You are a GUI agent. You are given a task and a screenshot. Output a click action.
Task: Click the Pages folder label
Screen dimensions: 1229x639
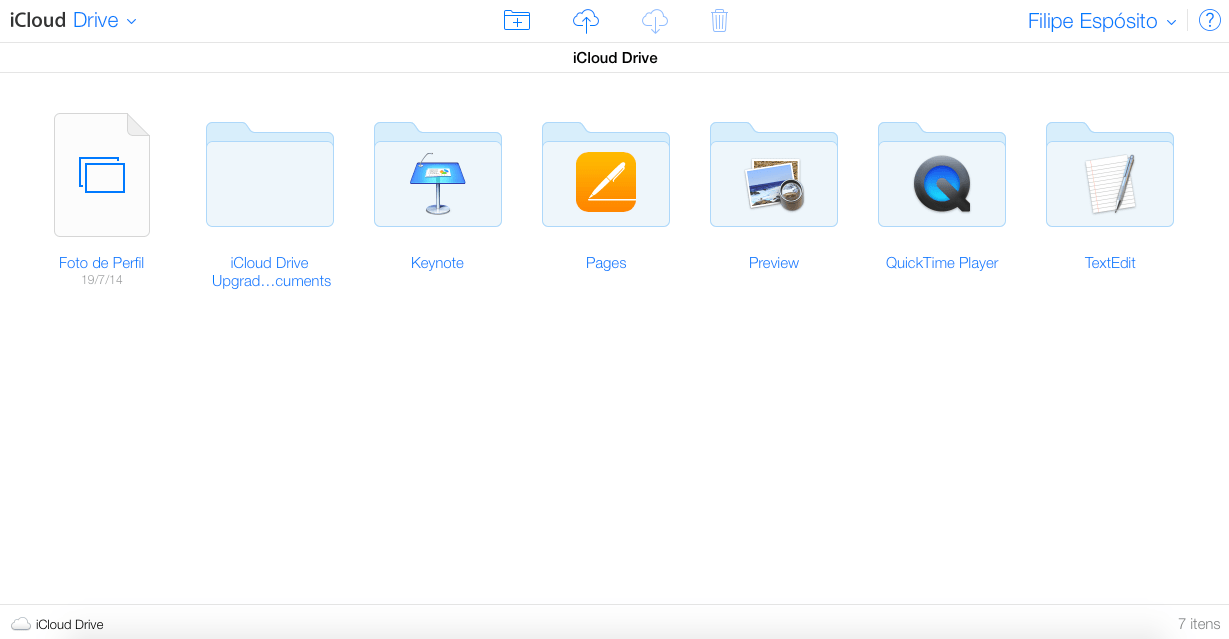pos(606,263)
